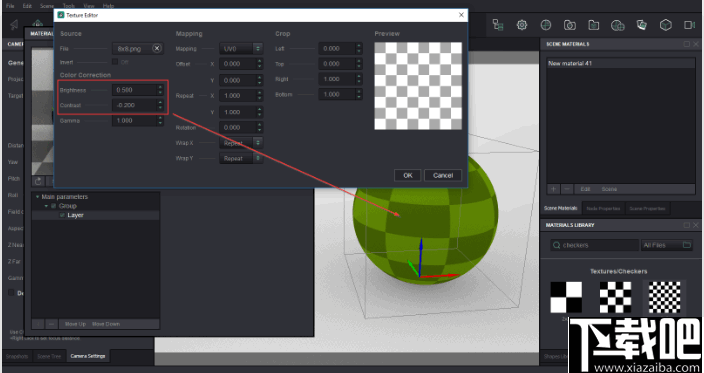Maximize the Materials Library panel

pyautogui.click(x=686, y=225)
